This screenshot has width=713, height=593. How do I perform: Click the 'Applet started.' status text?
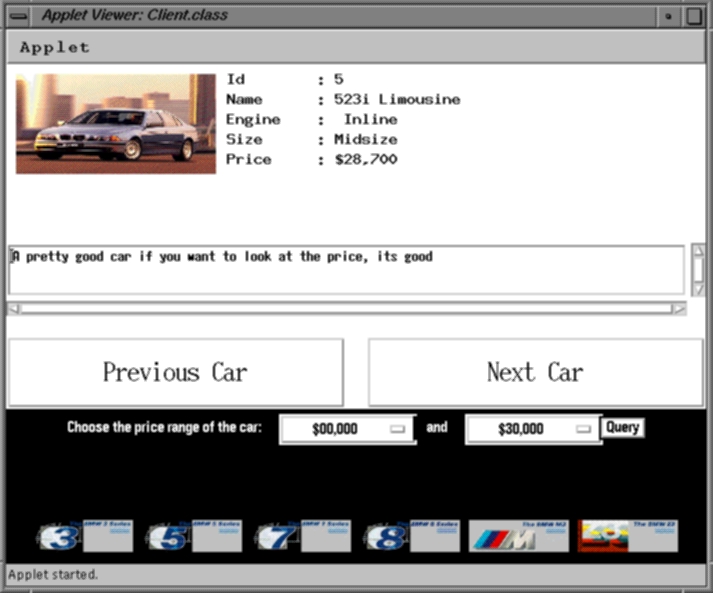point(53,574)
